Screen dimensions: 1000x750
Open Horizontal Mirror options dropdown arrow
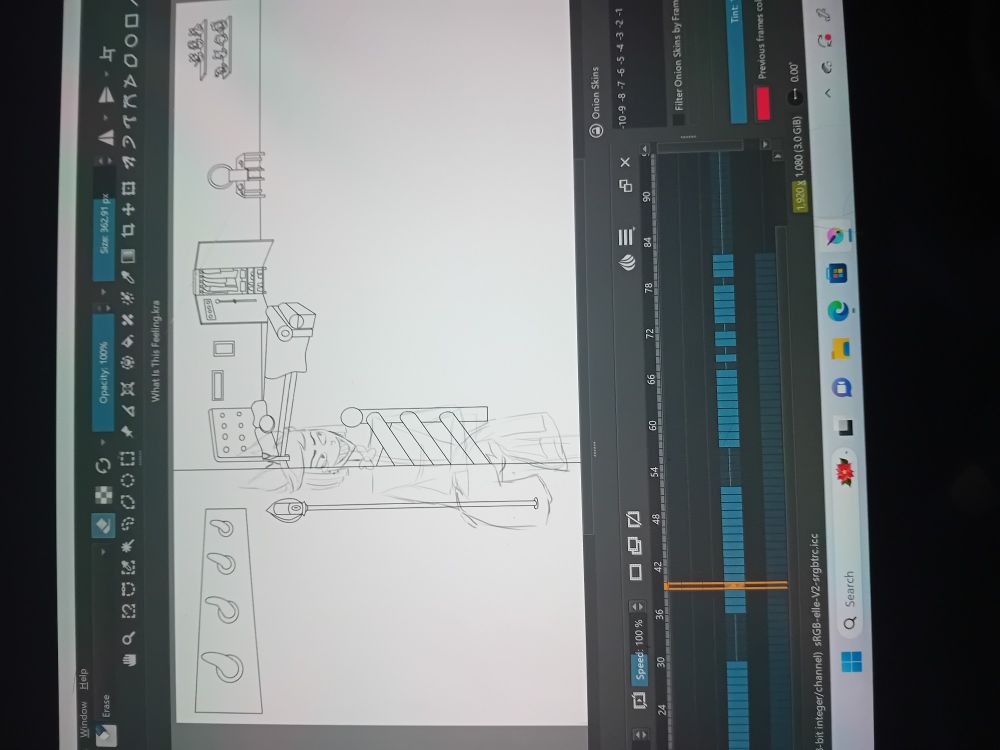(107, 117)
